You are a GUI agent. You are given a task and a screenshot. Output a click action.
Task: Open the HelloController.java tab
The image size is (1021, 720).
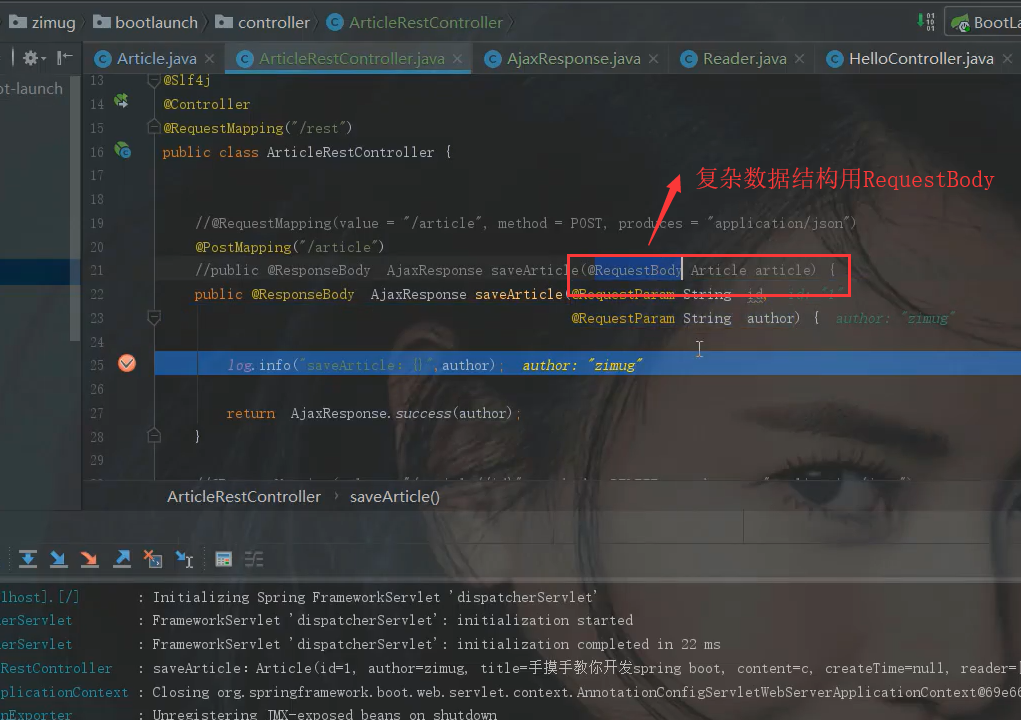921,59
